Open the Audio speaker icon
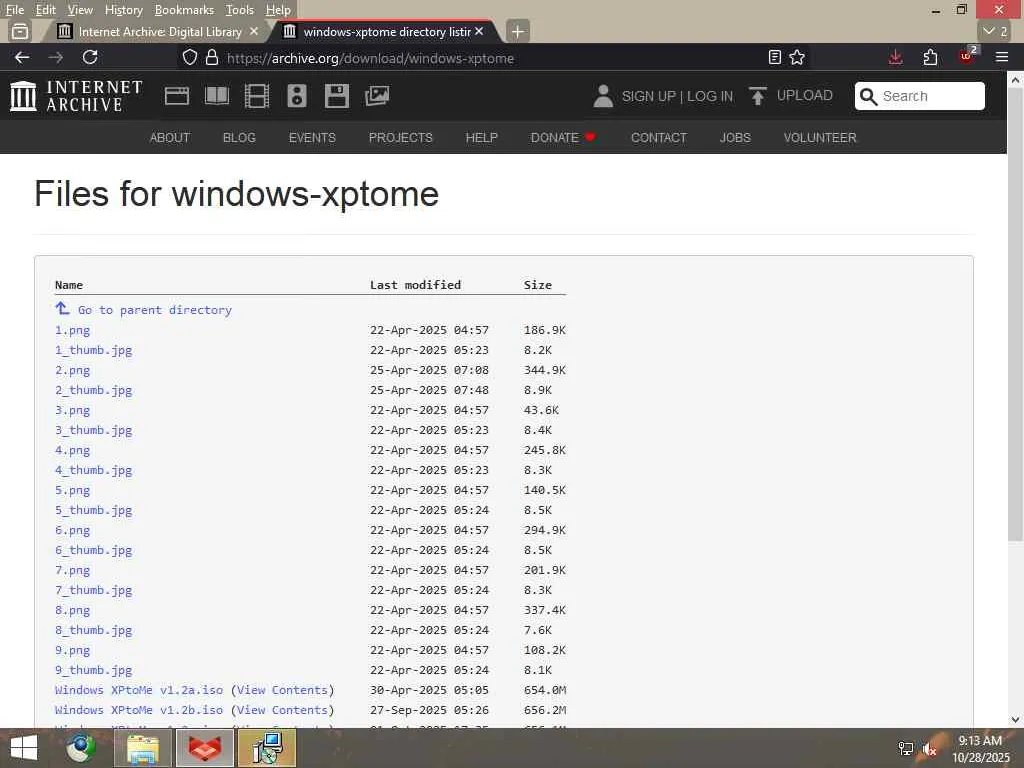This screenshot has height=768, width=1024. coord(296,96)
